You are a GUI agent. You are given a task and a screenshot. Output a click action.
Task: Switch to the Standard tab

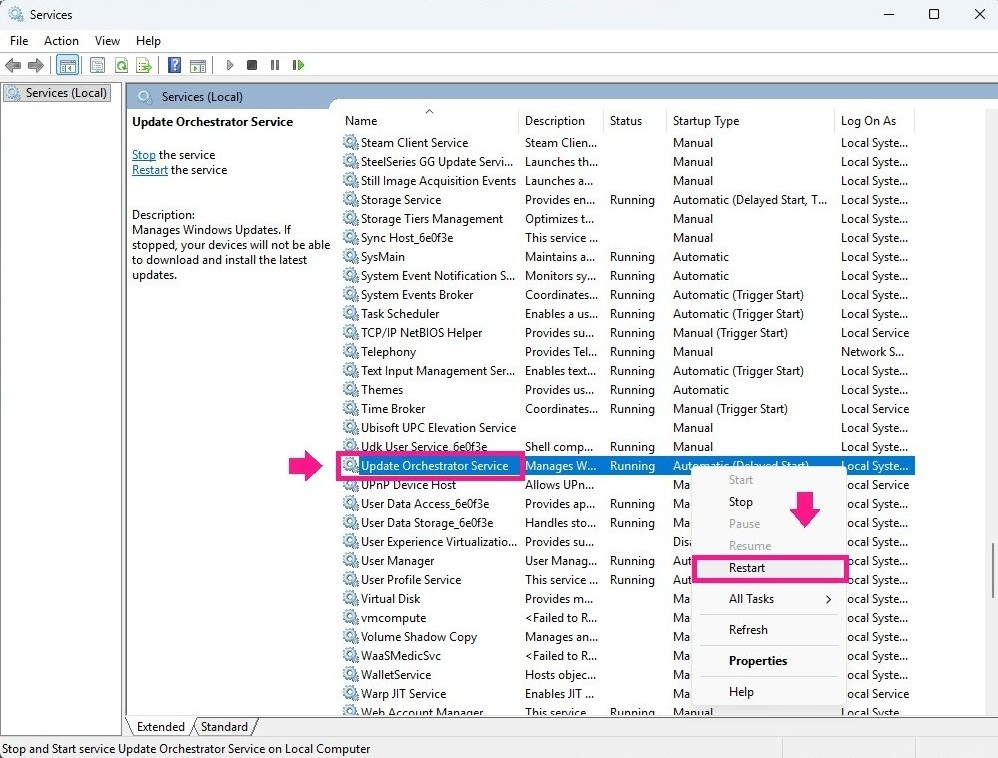[x=224, y=727]
